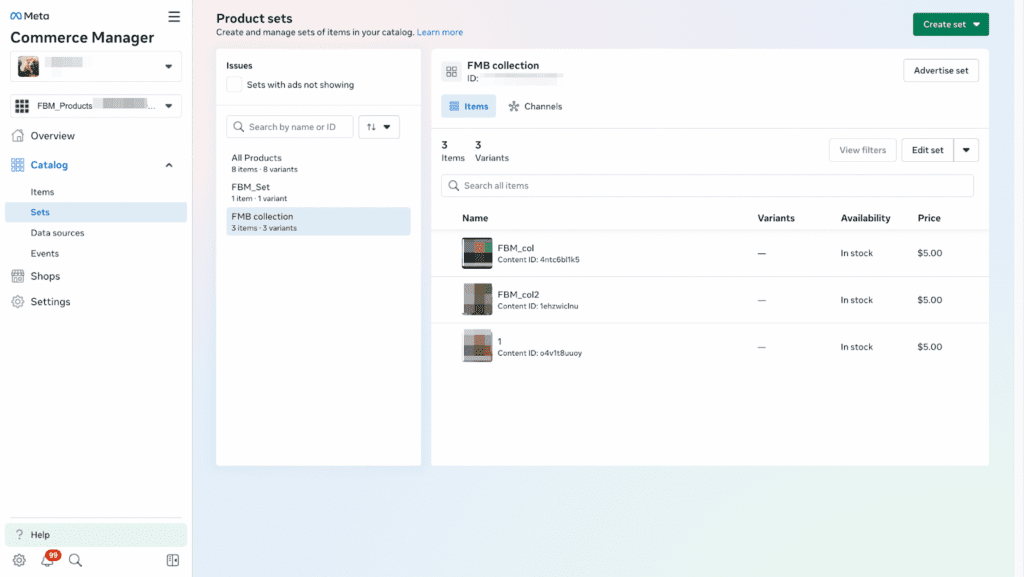This screenshot has width=1024, height=577.
Task: Click the FBM_col2 item name
Action: pyautogui.click(x=518, y=294)
